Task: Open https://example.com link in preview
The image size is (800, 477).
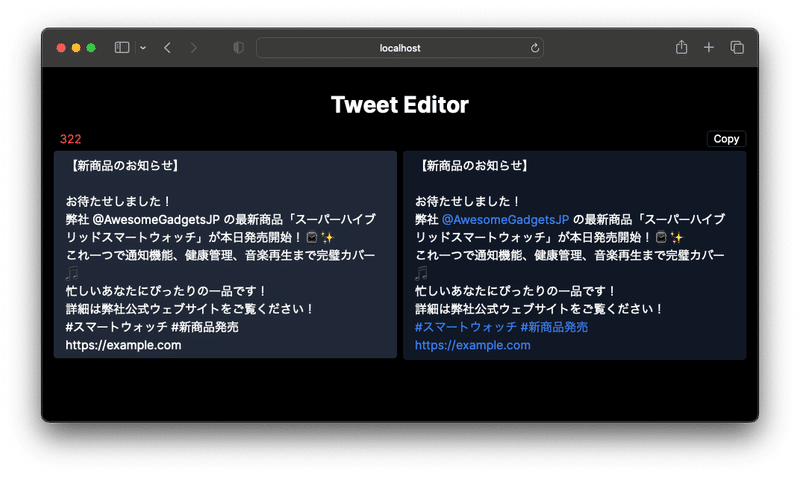Action: (x=472, y=345)
